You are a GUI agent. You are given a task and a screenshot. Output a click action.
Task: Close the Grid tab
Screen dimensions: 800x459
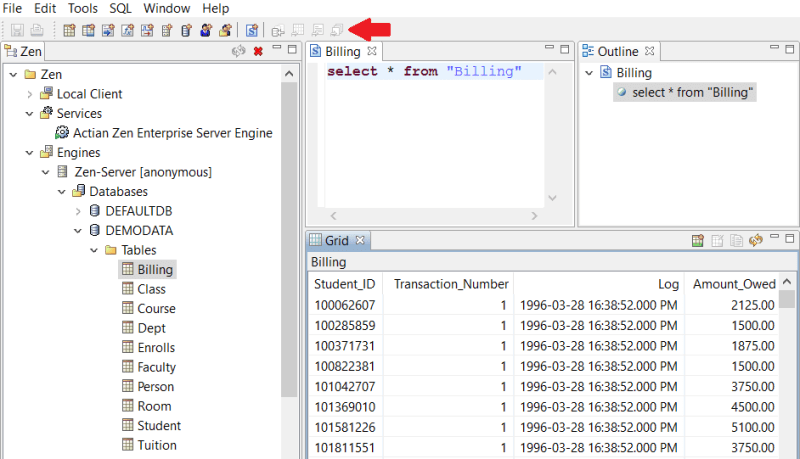(360, 240)
